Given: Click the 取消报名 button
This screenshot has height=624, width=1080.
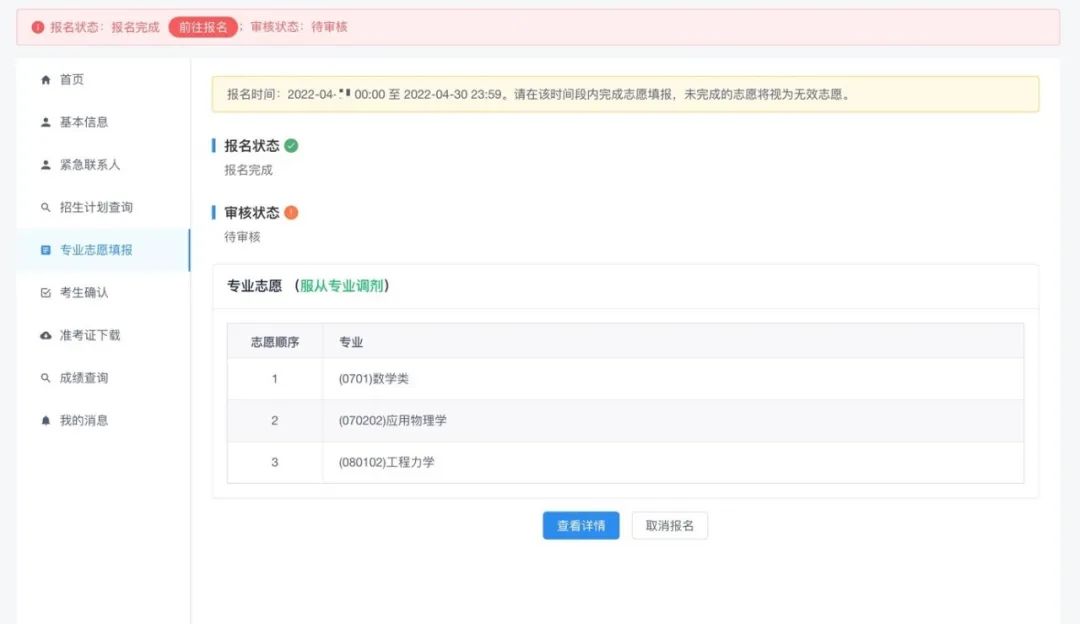Looking at the screenshot, I should tap(669, 525).
